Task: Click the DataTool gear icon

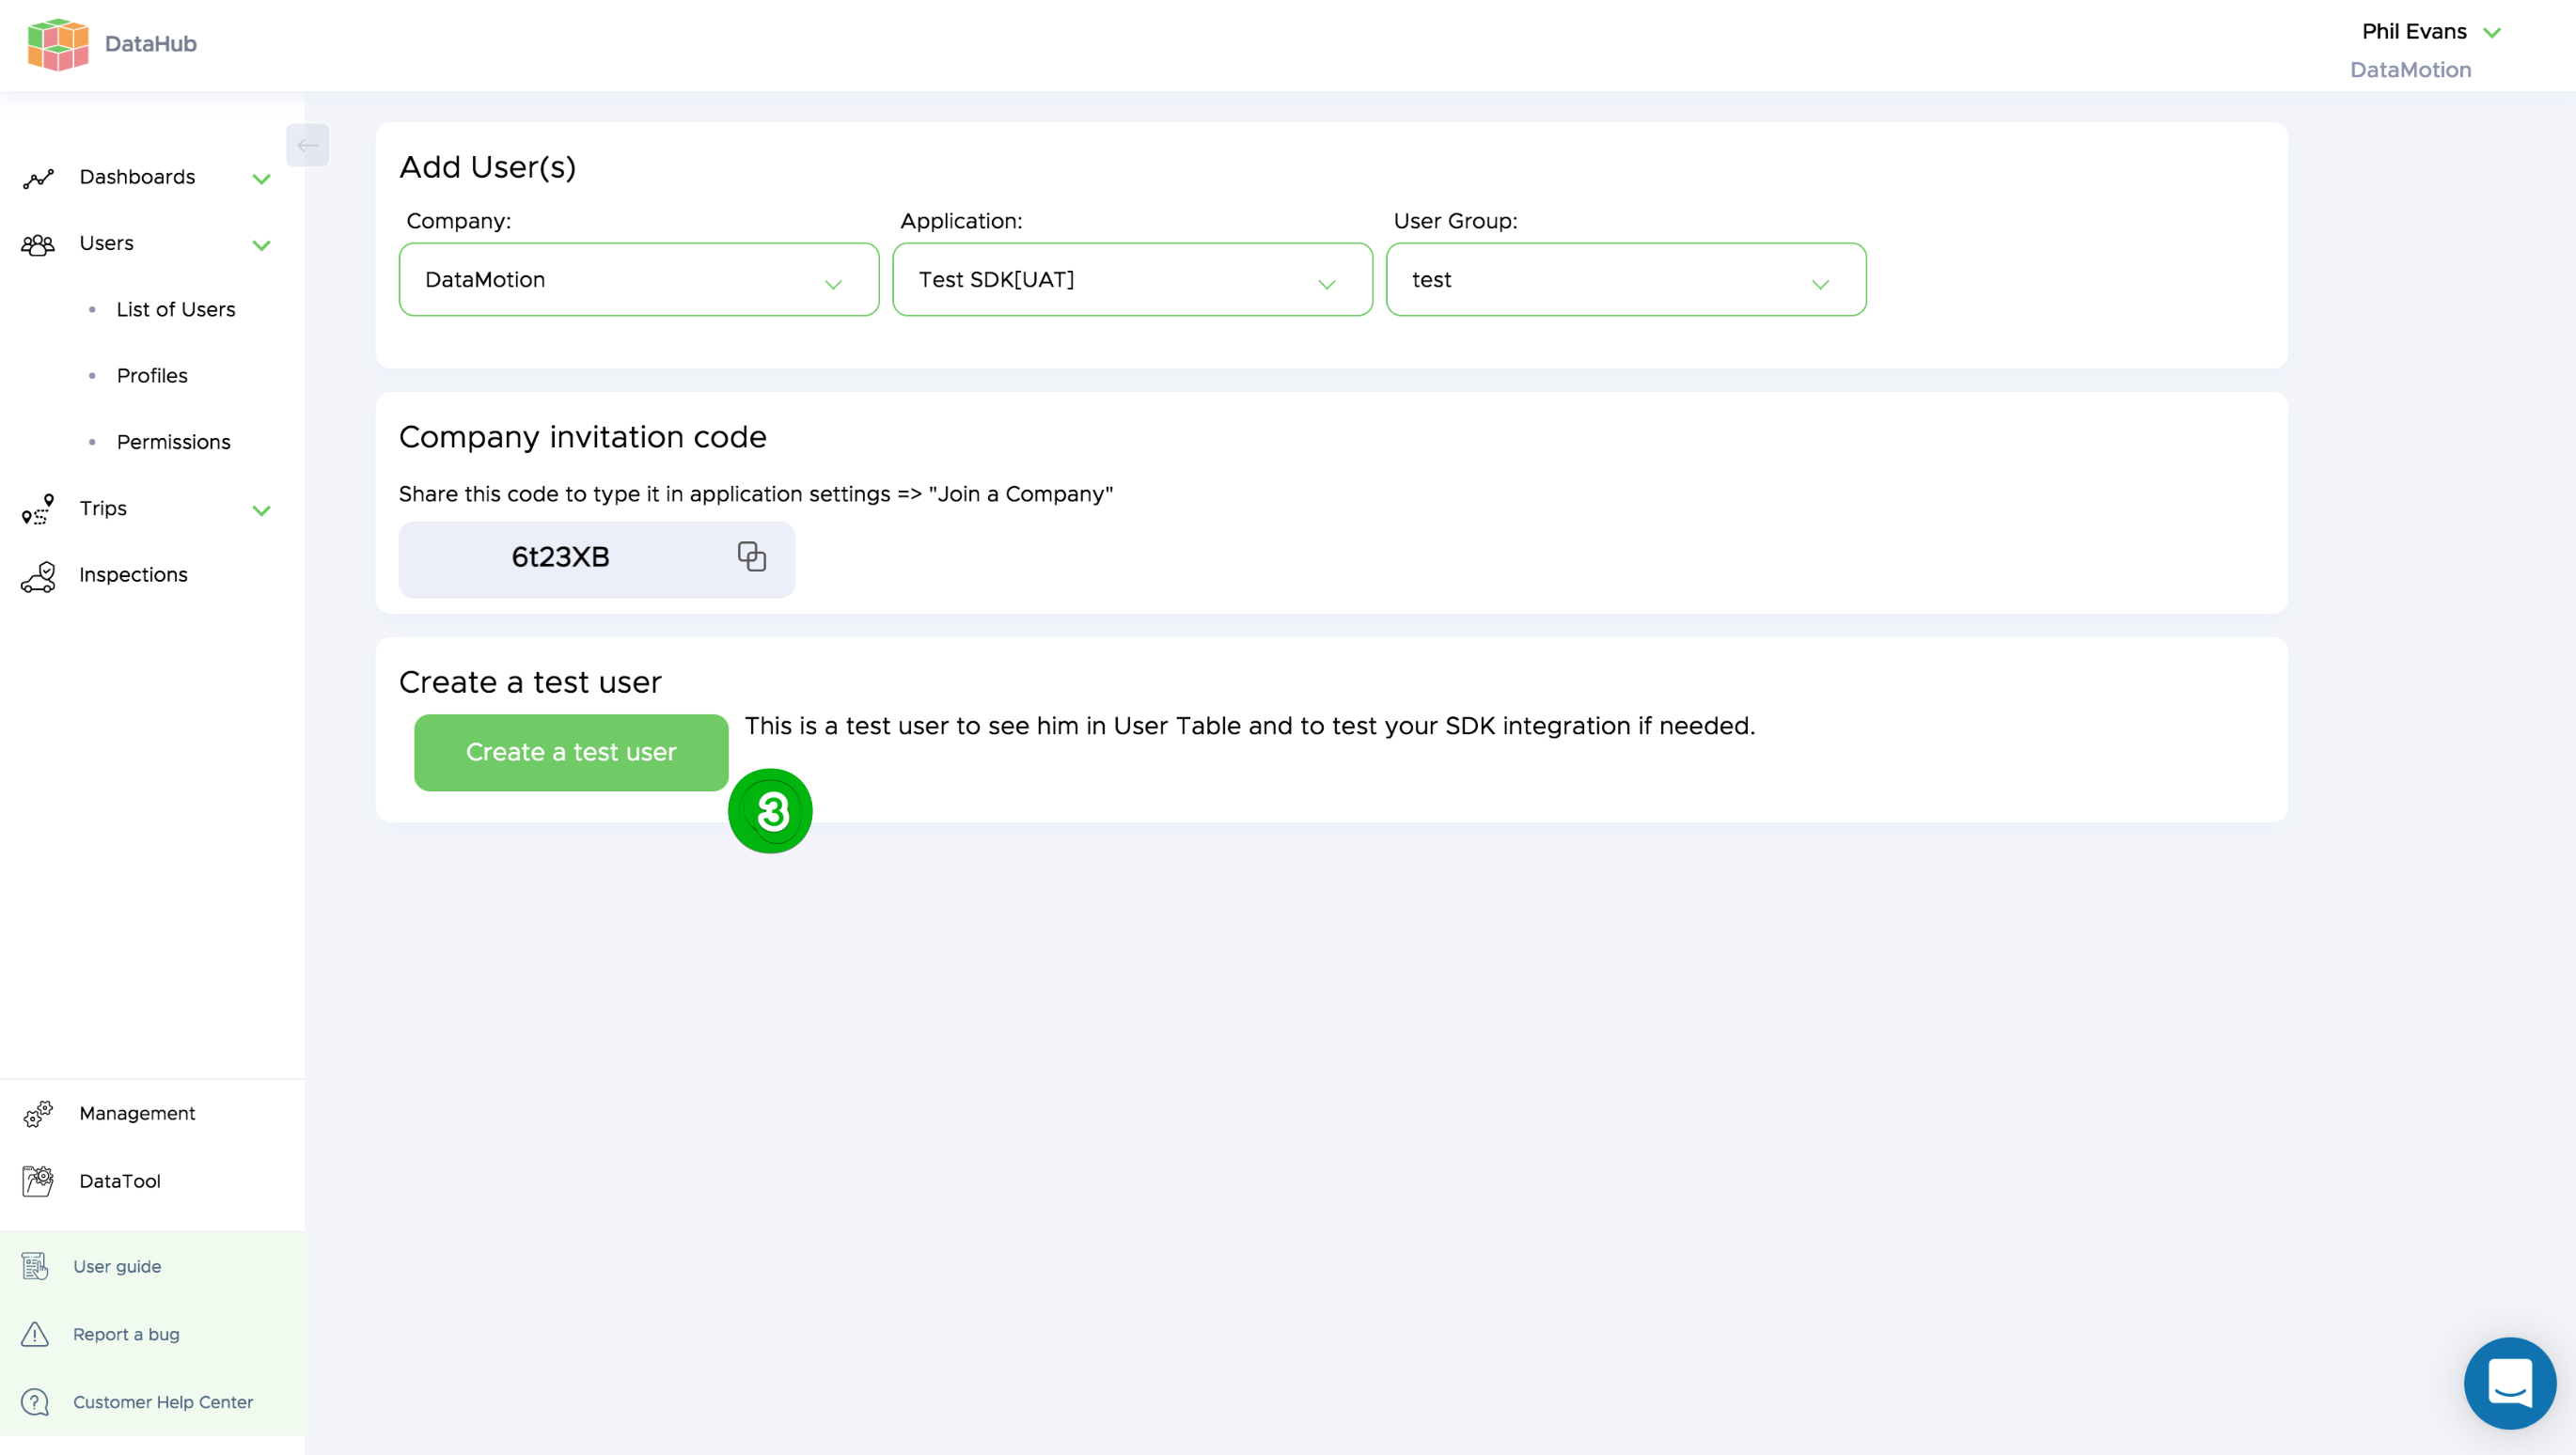Action: tap(38, 1181)
